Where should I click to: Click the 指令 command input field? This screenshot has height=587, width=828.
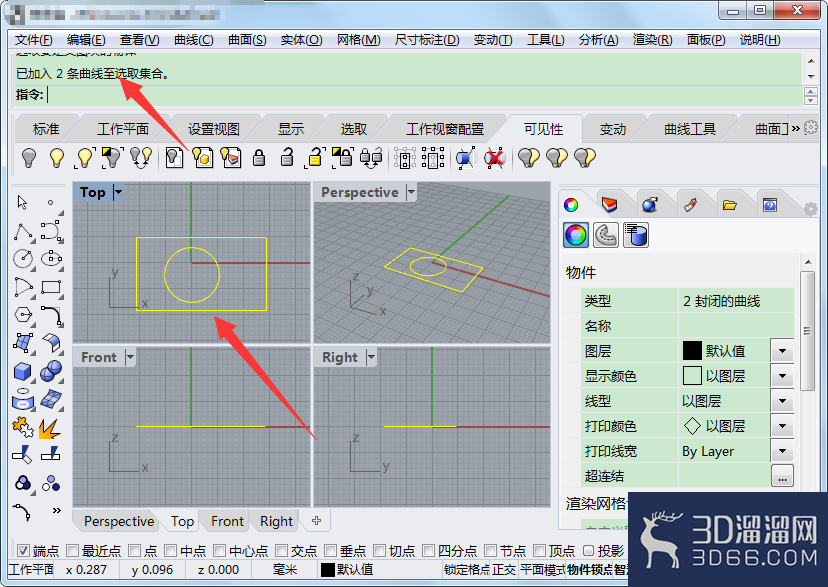point(424,95)
